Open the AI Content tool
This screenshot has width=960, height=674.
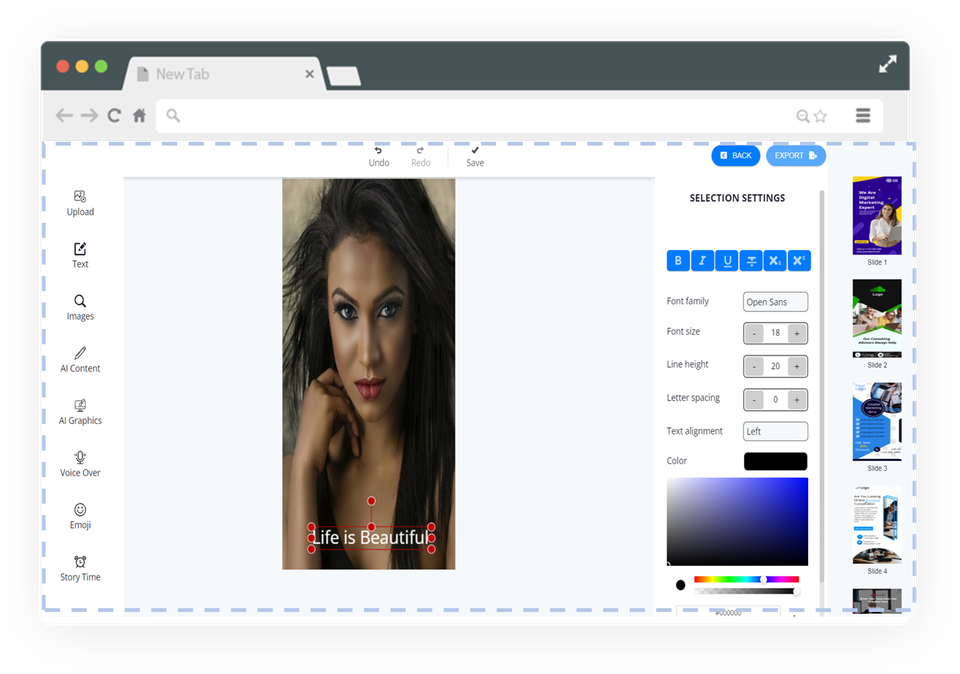tap(80, 359)
